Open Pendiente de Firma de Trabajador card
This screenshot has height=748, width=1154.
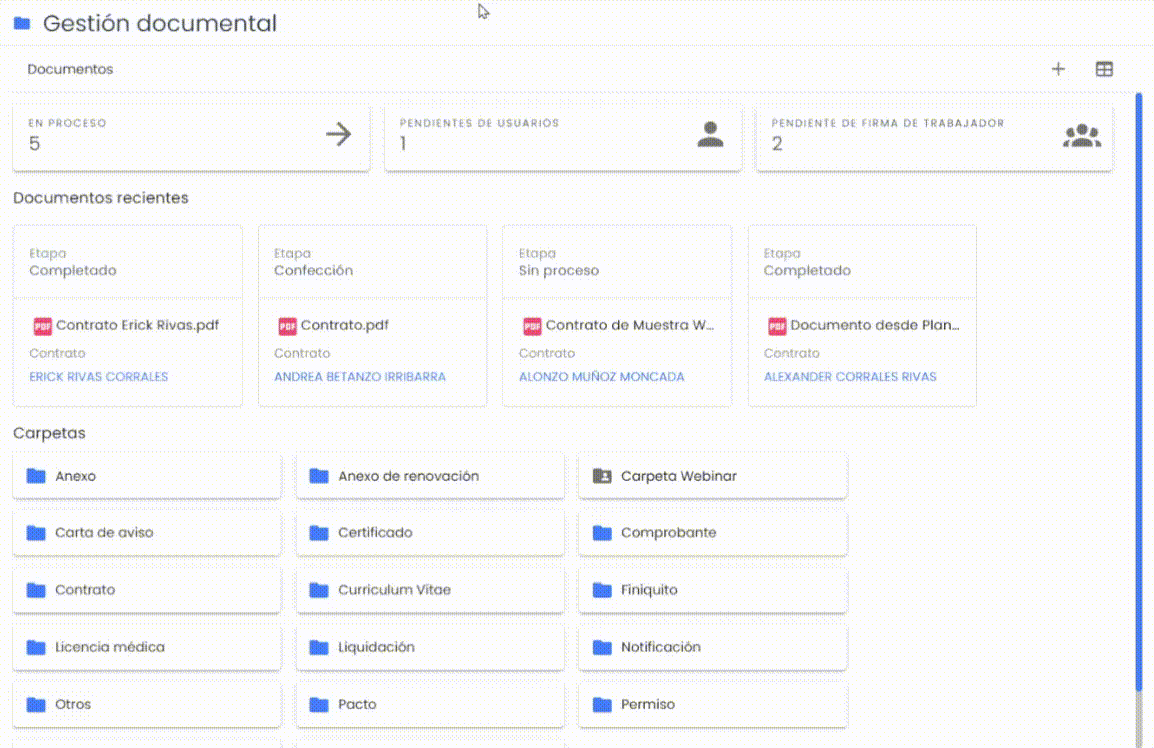tap(935, 138)
